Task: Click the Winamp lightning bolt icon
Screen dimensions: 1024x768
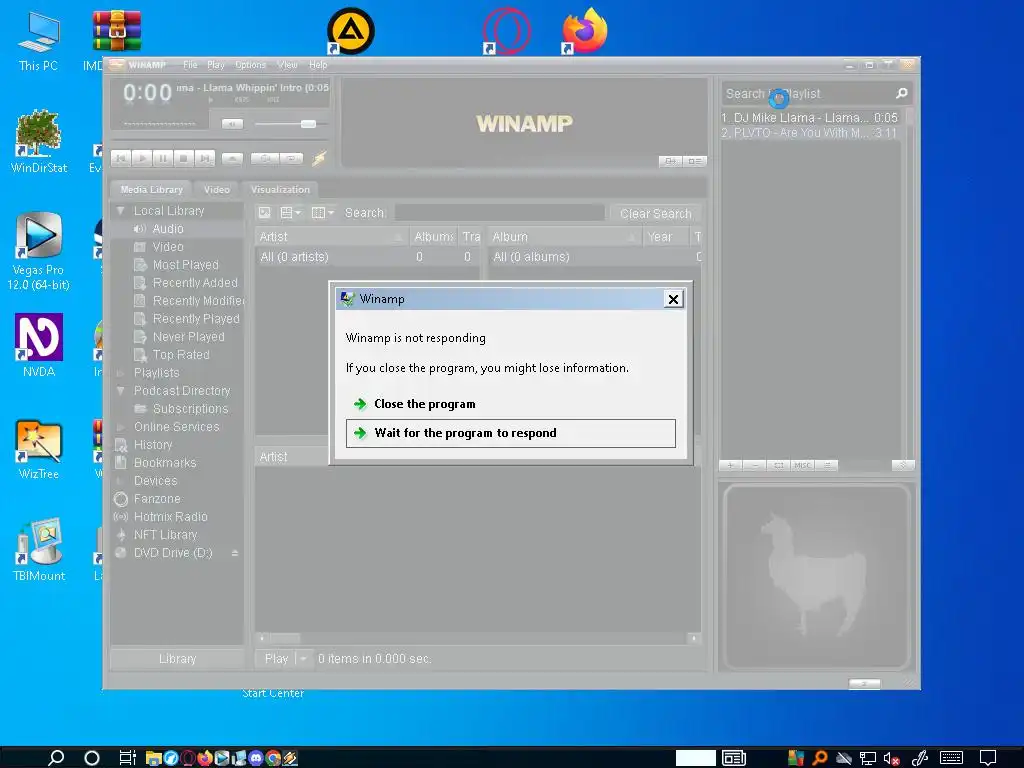Action: click(x=319, y=158)
